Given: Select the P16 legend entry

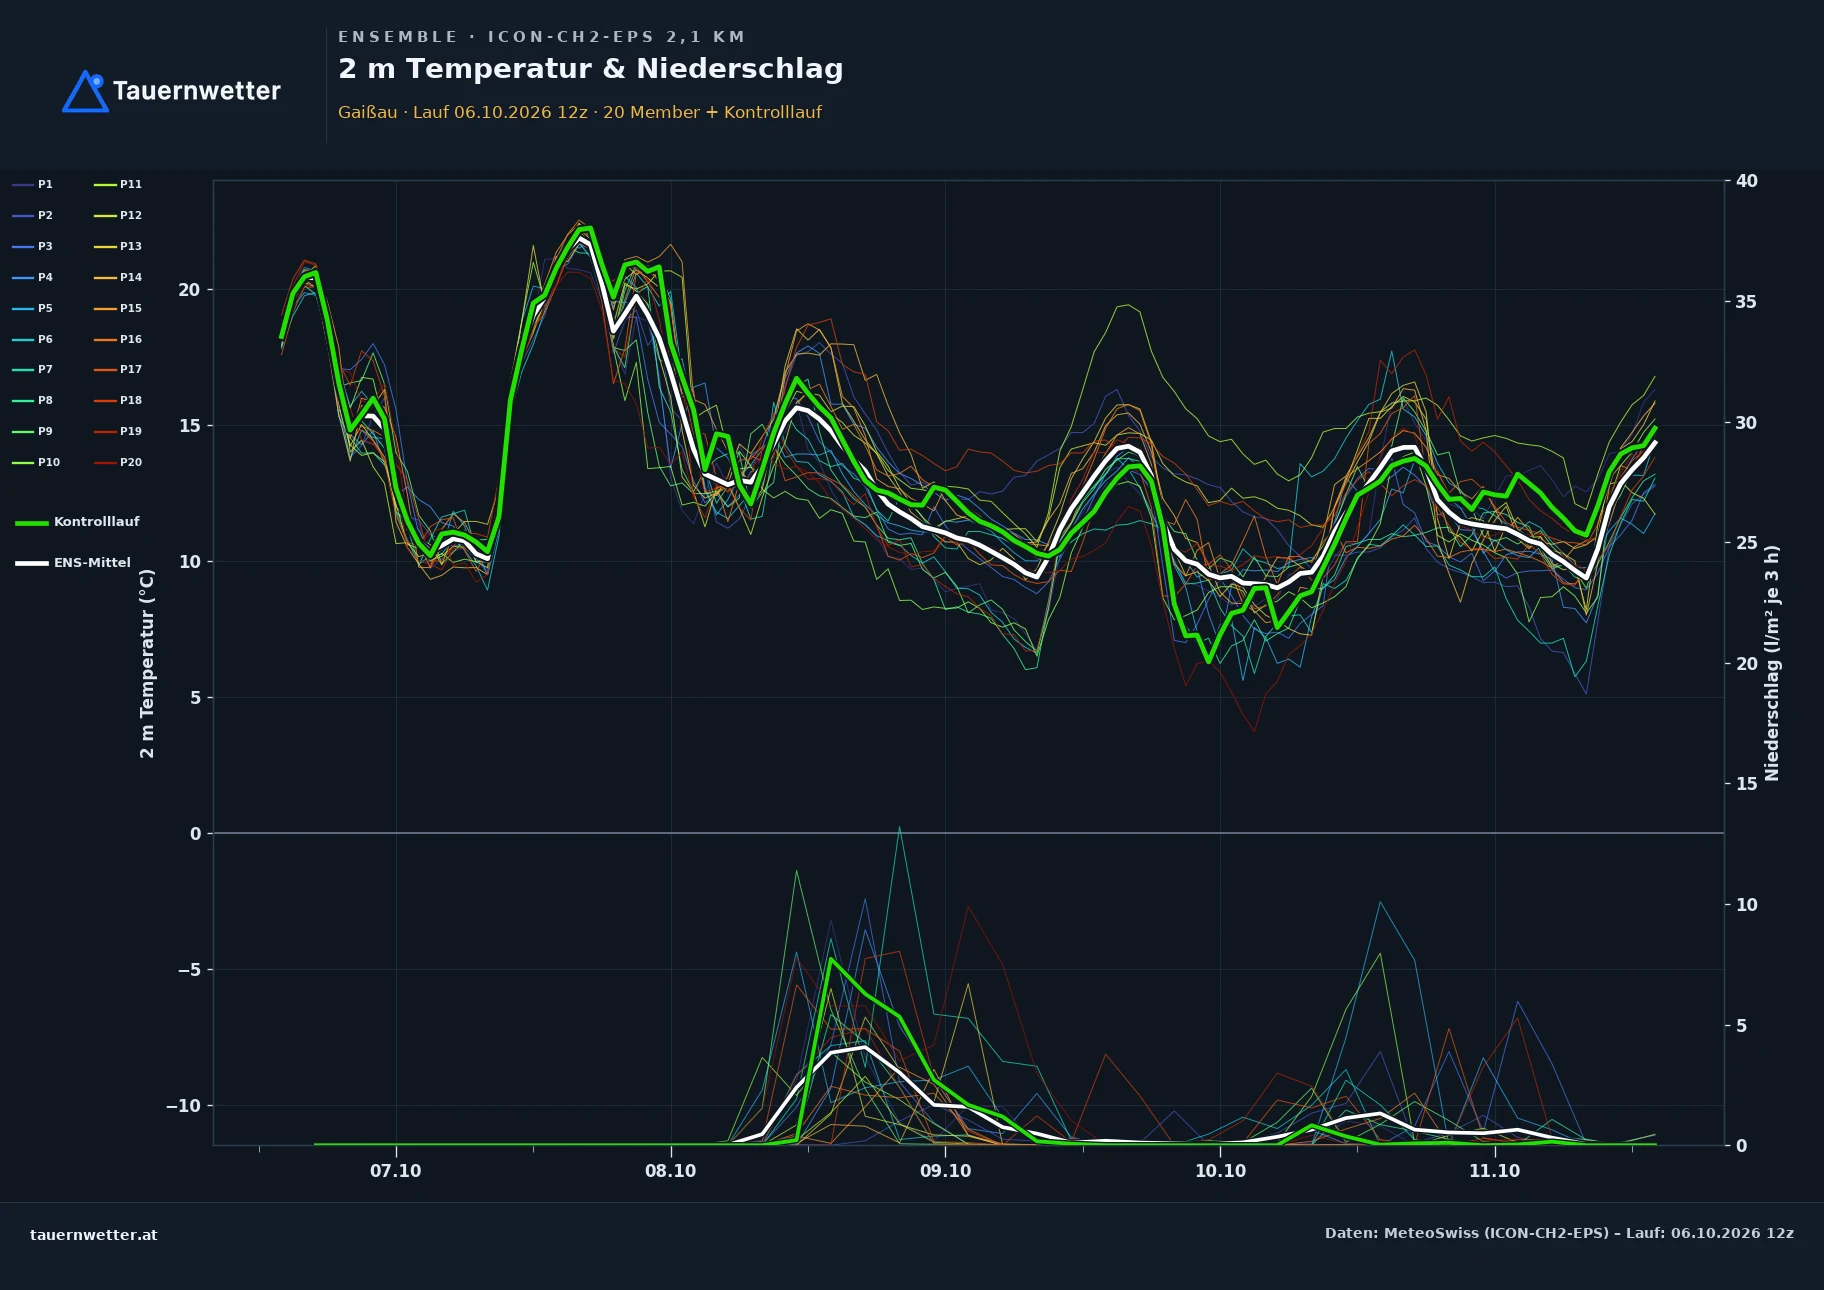Looking at the screenshot, I should click(118, 339).
